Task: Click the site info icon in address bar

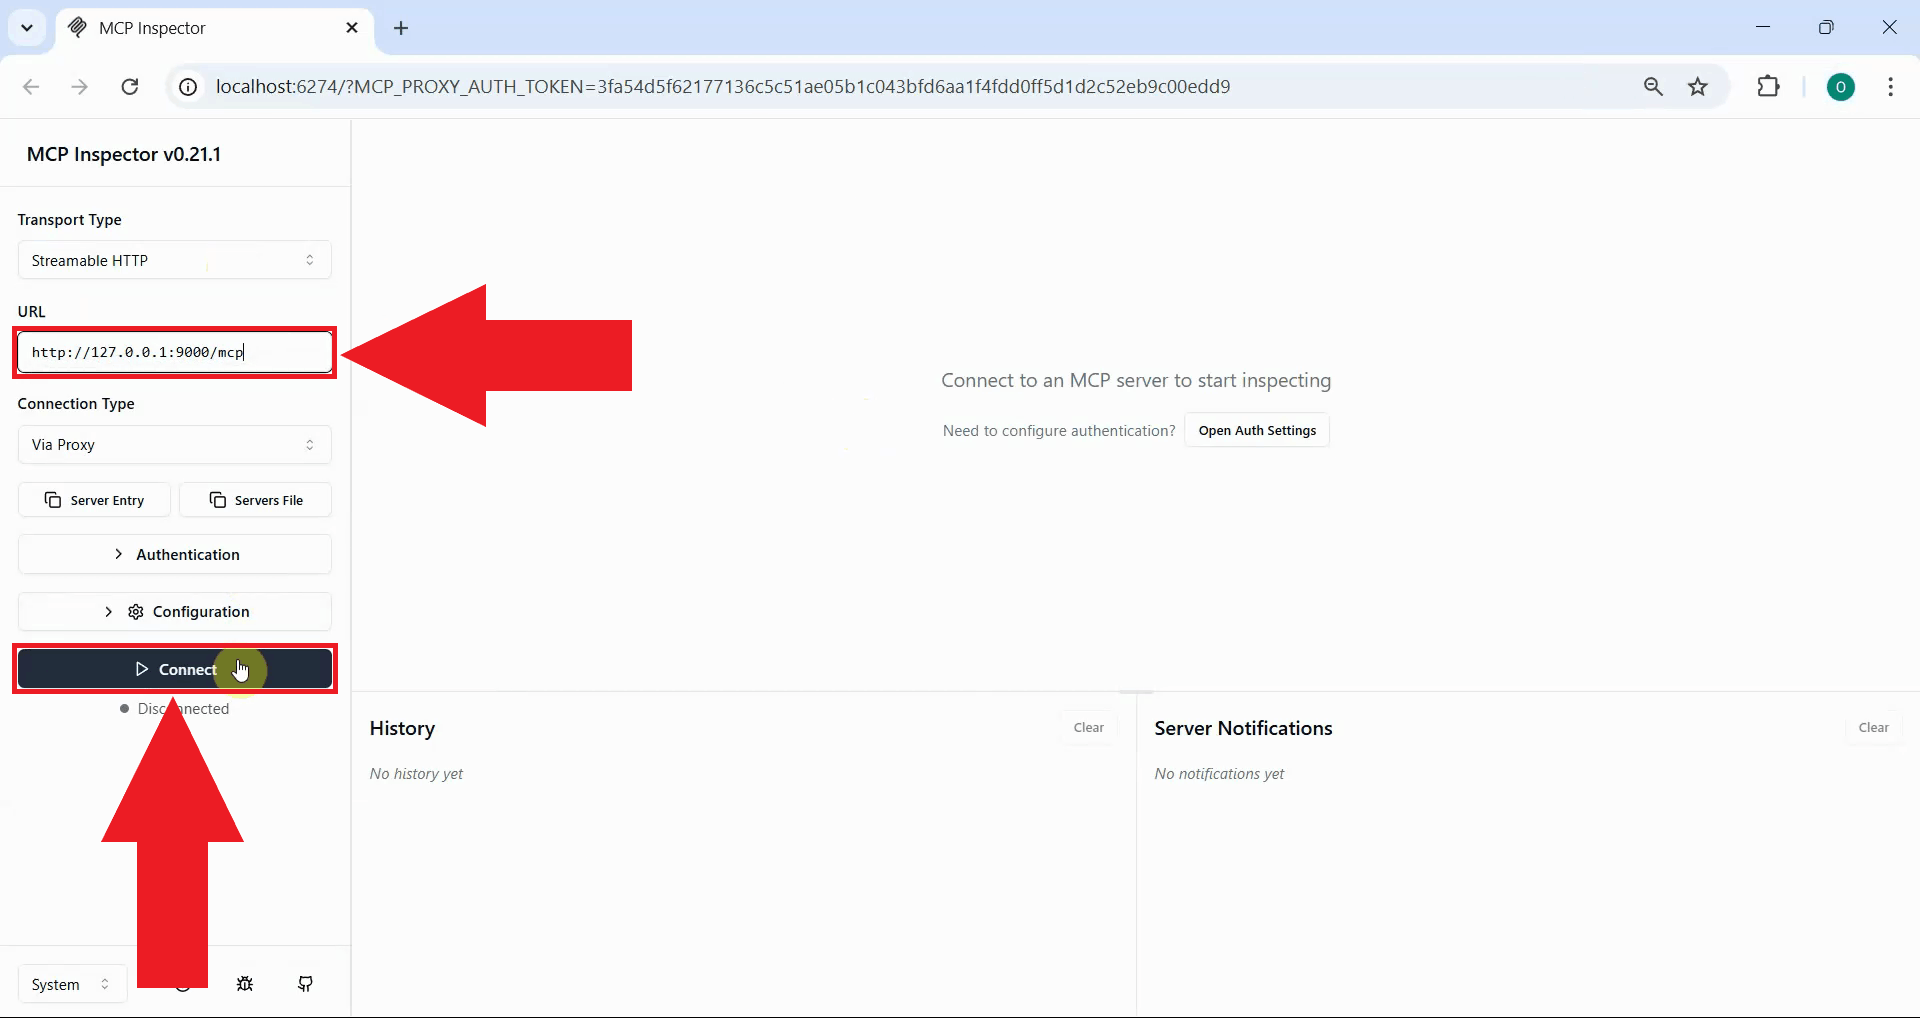Action: (187, 86)
